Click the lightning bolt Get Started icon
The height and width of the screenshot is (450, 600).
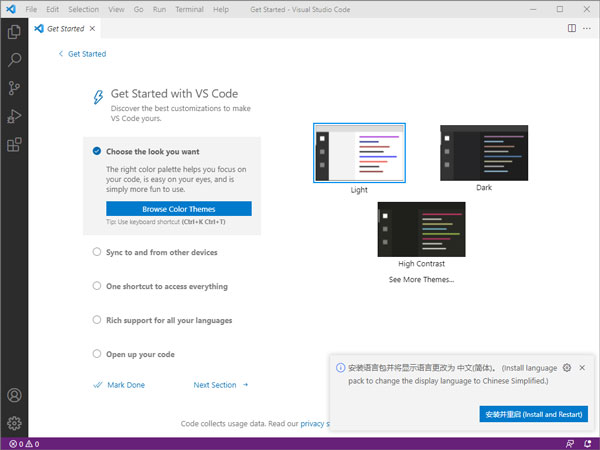coord(98,97)
